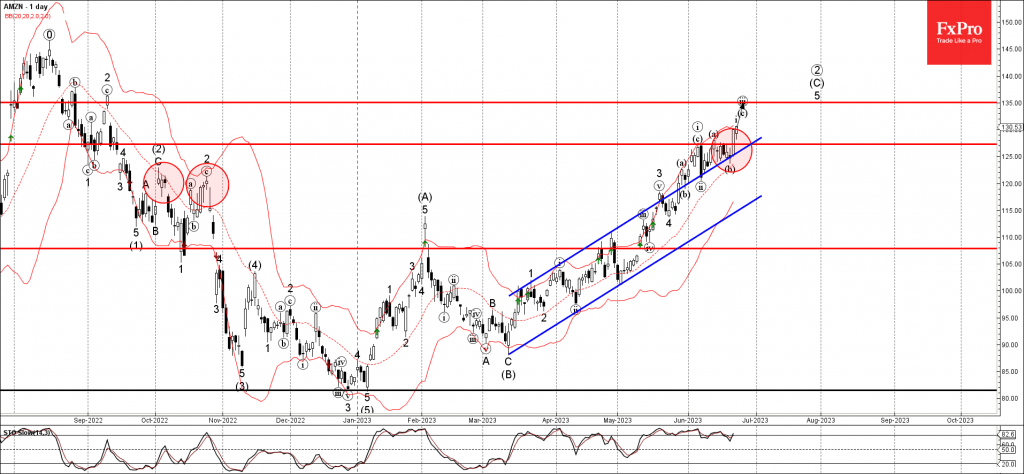This screenshot has height=474, width=1024.
Task: Select the AMZN - 1 day chart title
Action: click(x=28, y=6)
